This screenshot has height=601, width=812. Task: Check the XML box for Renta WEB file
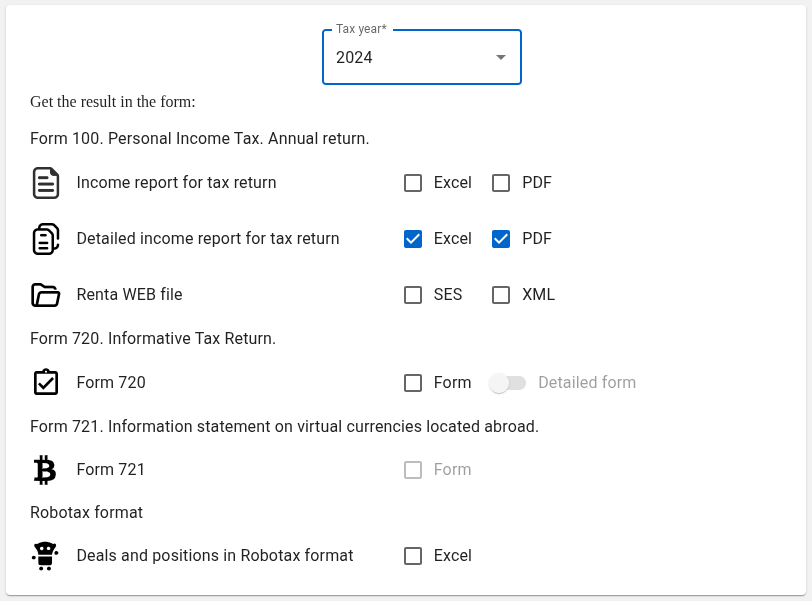pos(501,295)
